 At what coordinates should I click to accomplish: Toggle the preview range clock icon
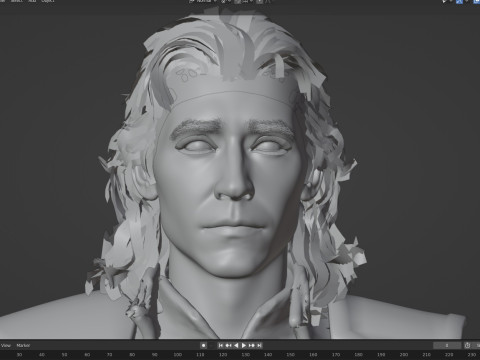467,345
